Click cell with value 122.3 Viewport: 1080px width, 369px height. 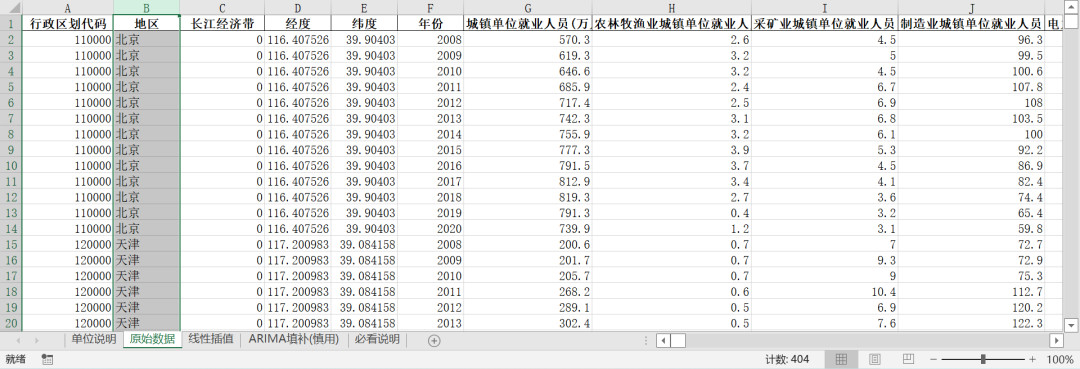971,323
